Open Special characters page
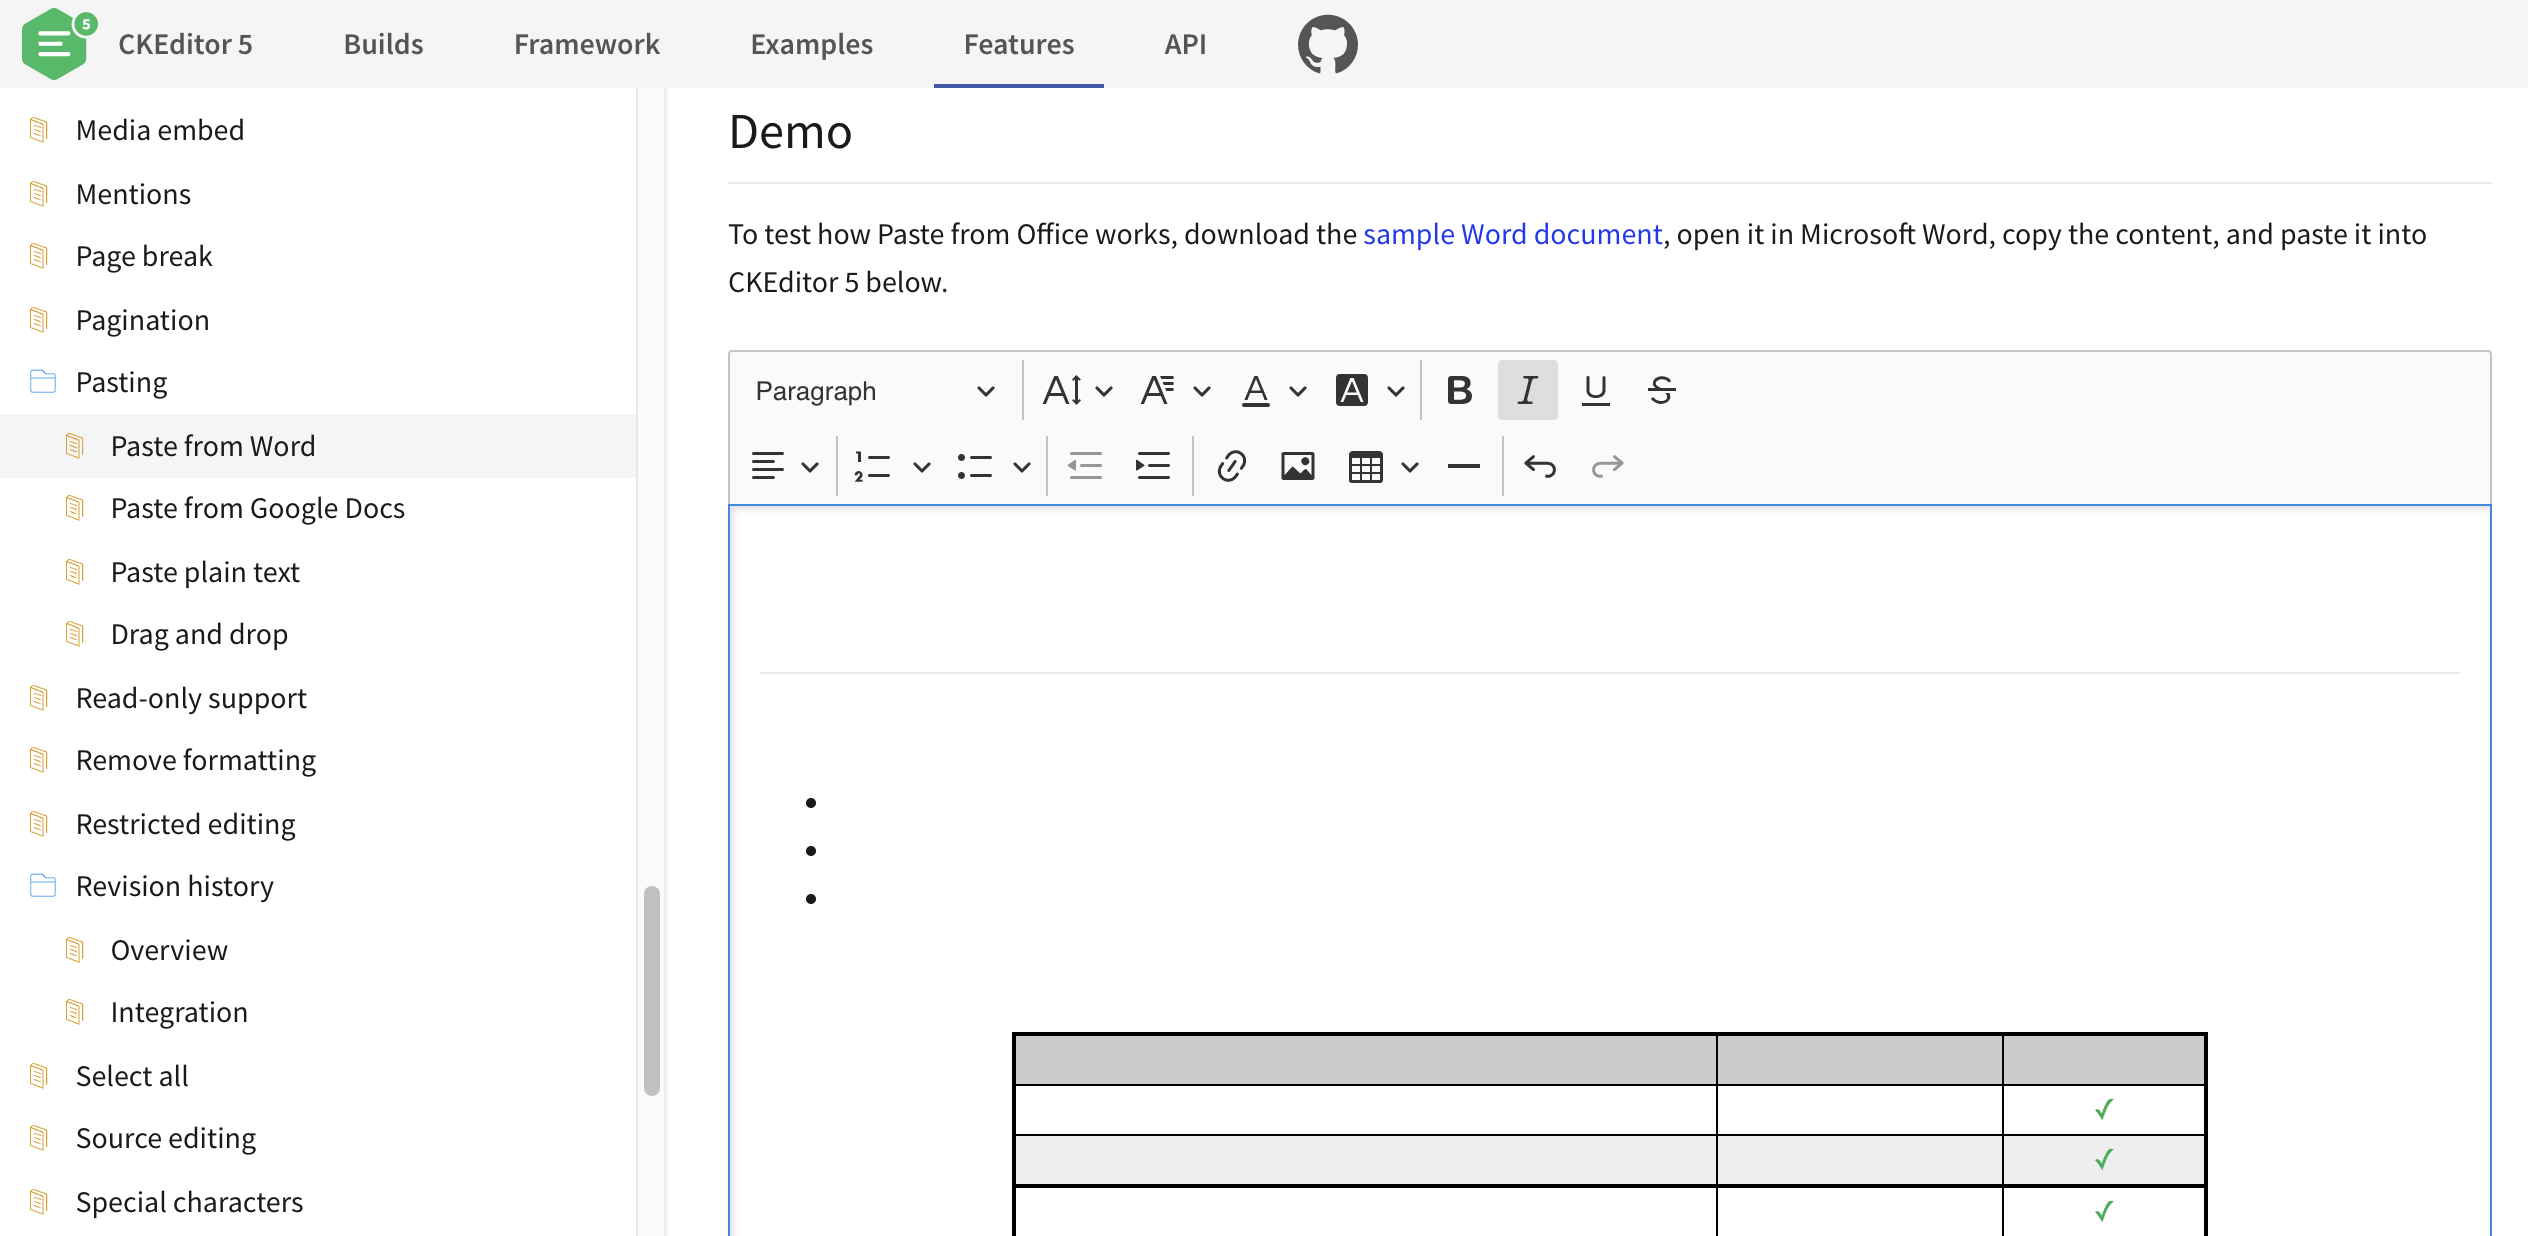The image size is (2528, 1236). (x=189, y=1202)
